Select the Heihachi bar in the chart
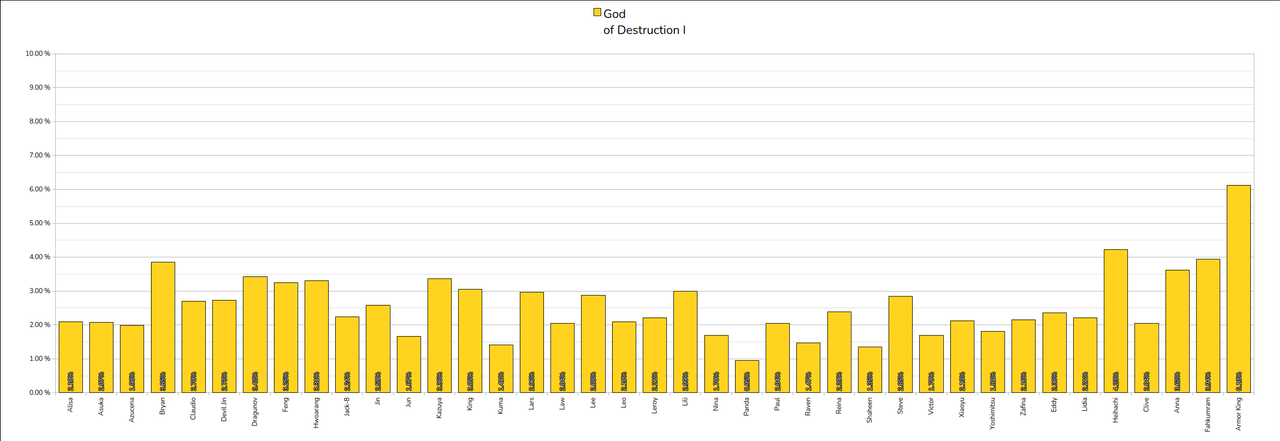 point(1115,321)
